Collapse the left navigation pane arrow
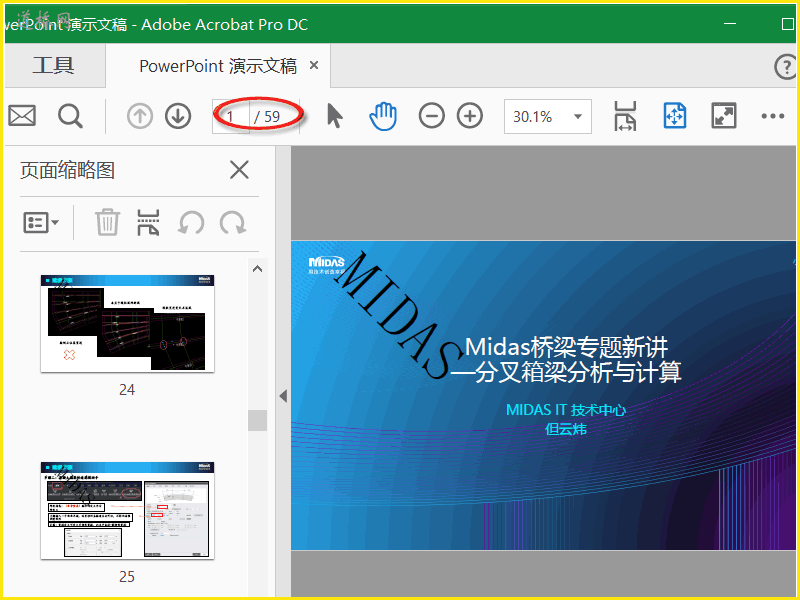 pos(283,396)
